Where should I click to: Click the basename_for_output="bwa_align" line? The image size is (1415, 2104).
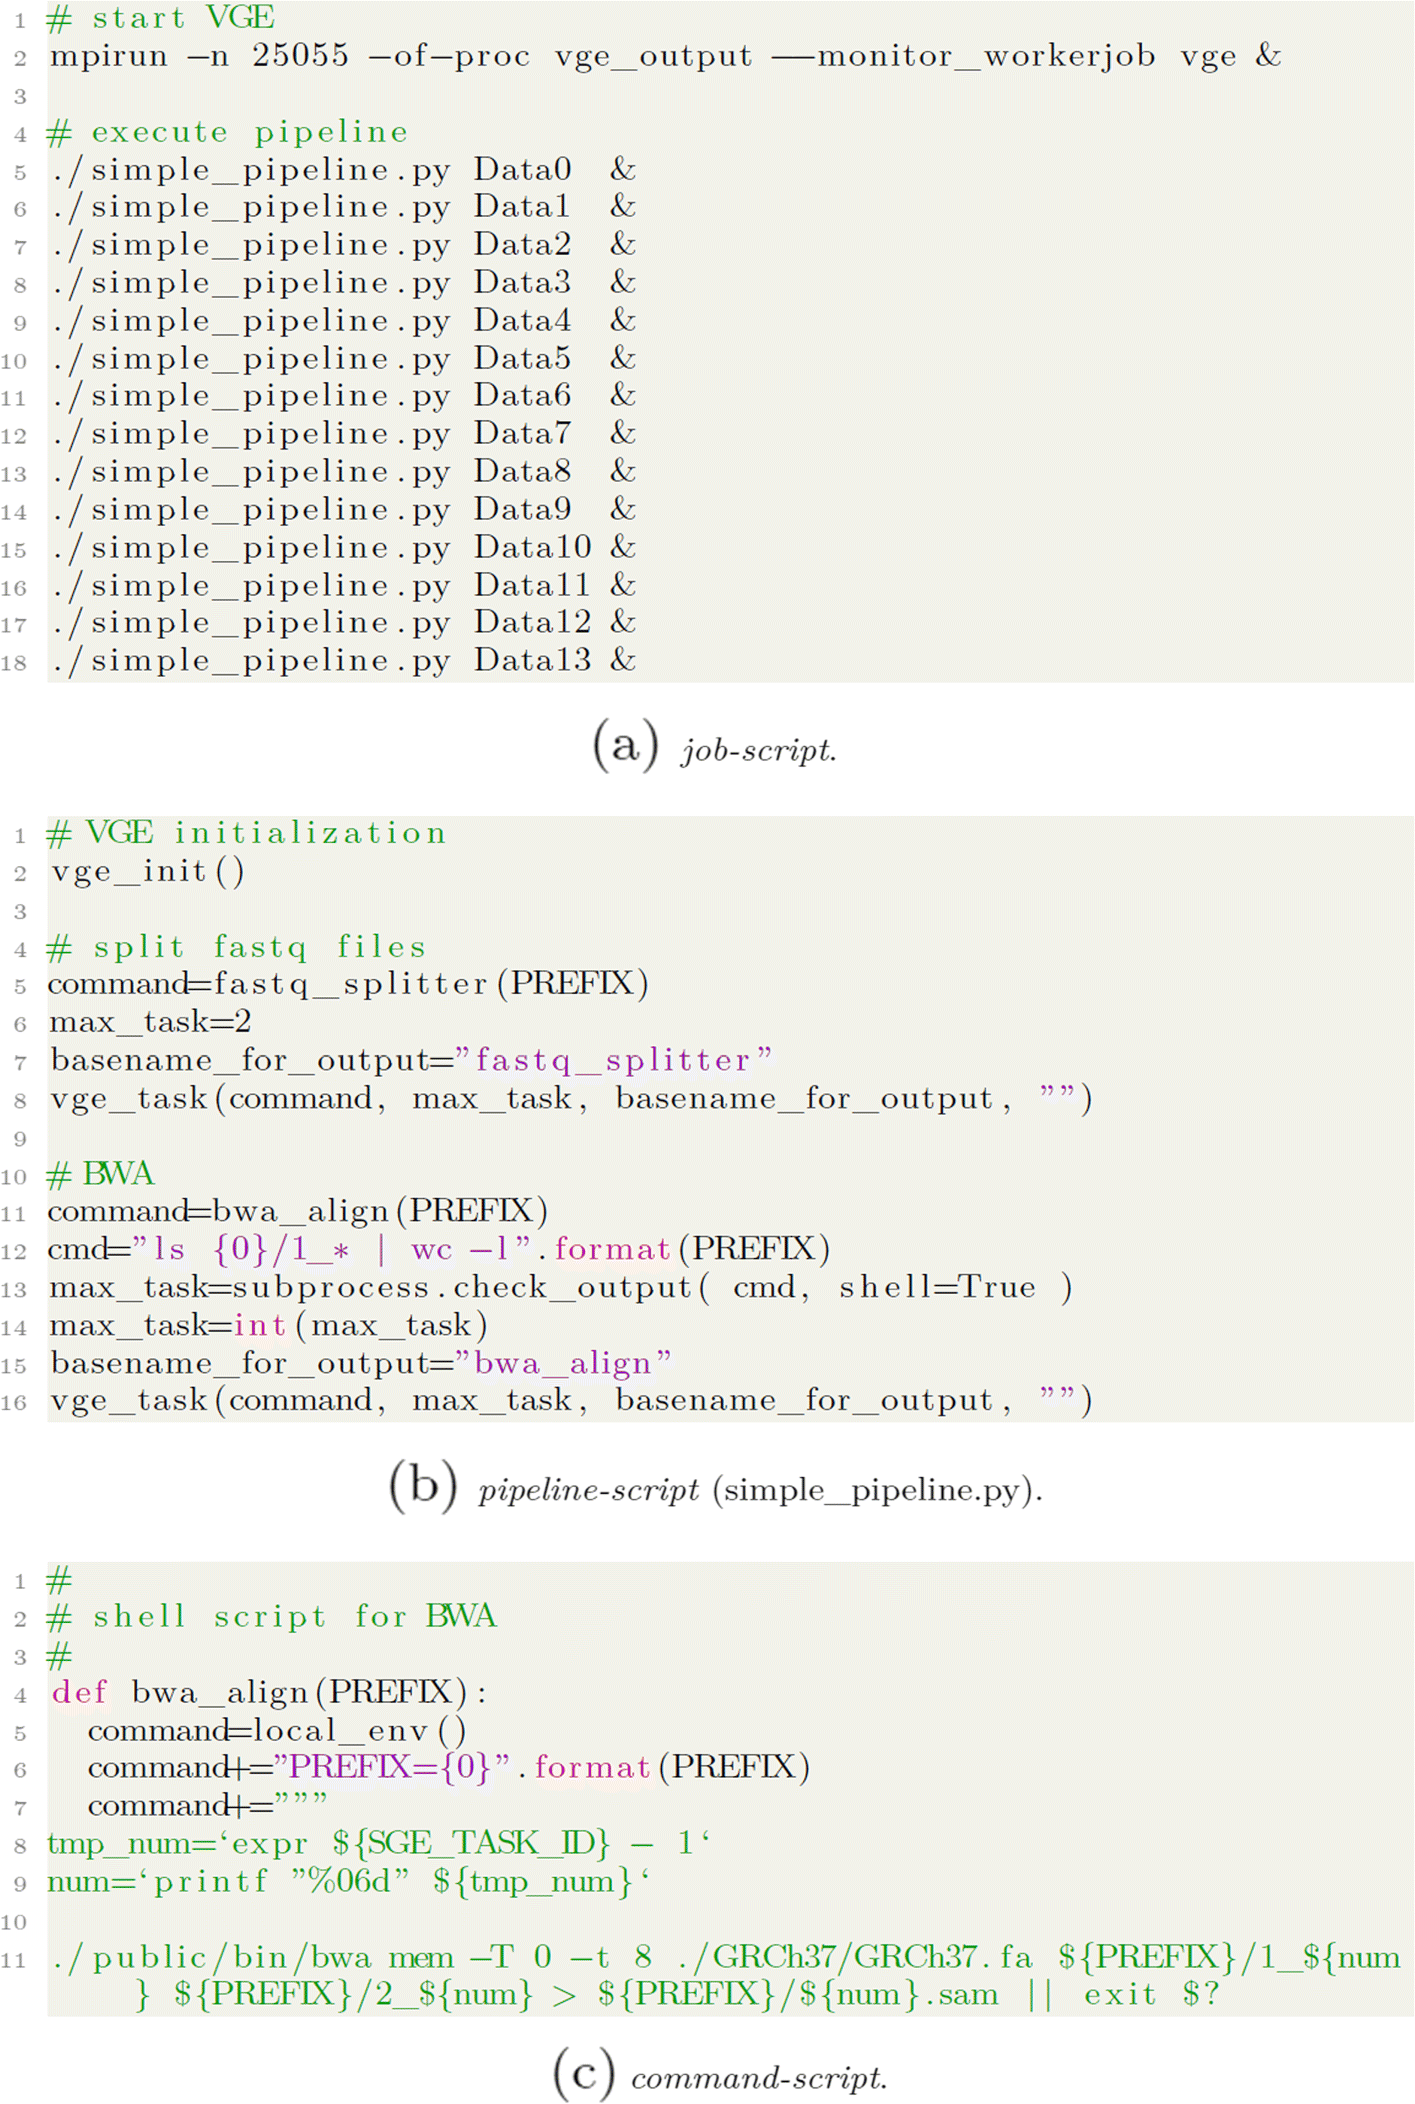pyautogui.click(x=361, y=1364)
